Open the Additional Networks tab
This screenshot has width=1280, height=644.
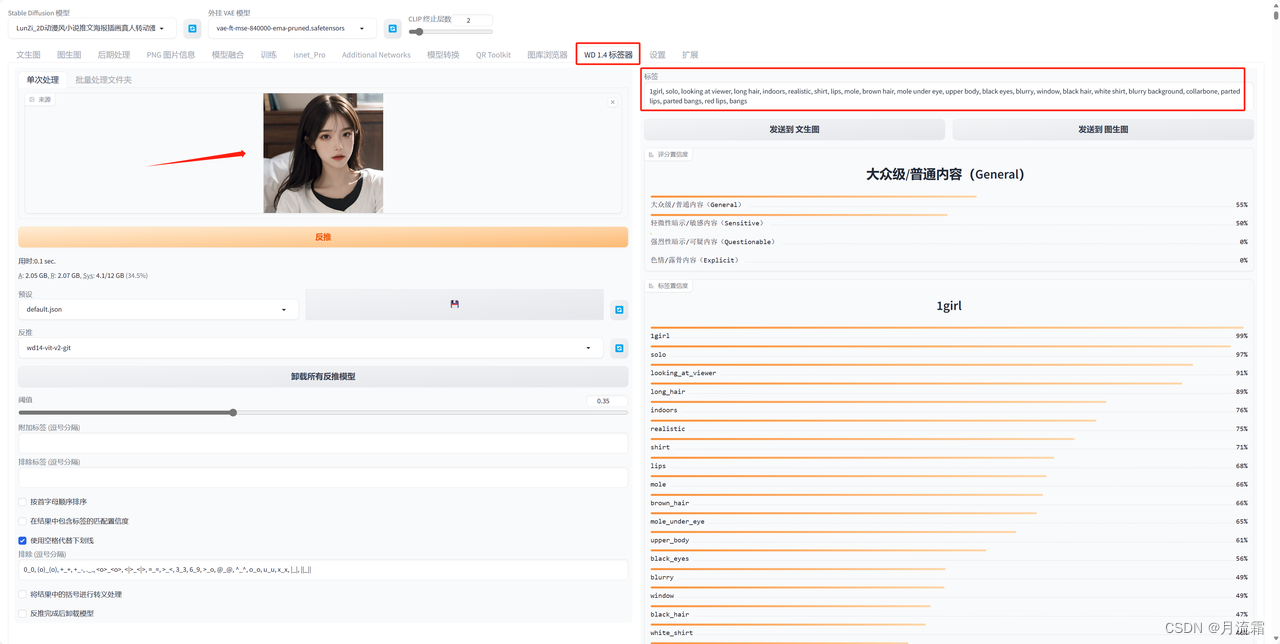click(x=376, y=55)
